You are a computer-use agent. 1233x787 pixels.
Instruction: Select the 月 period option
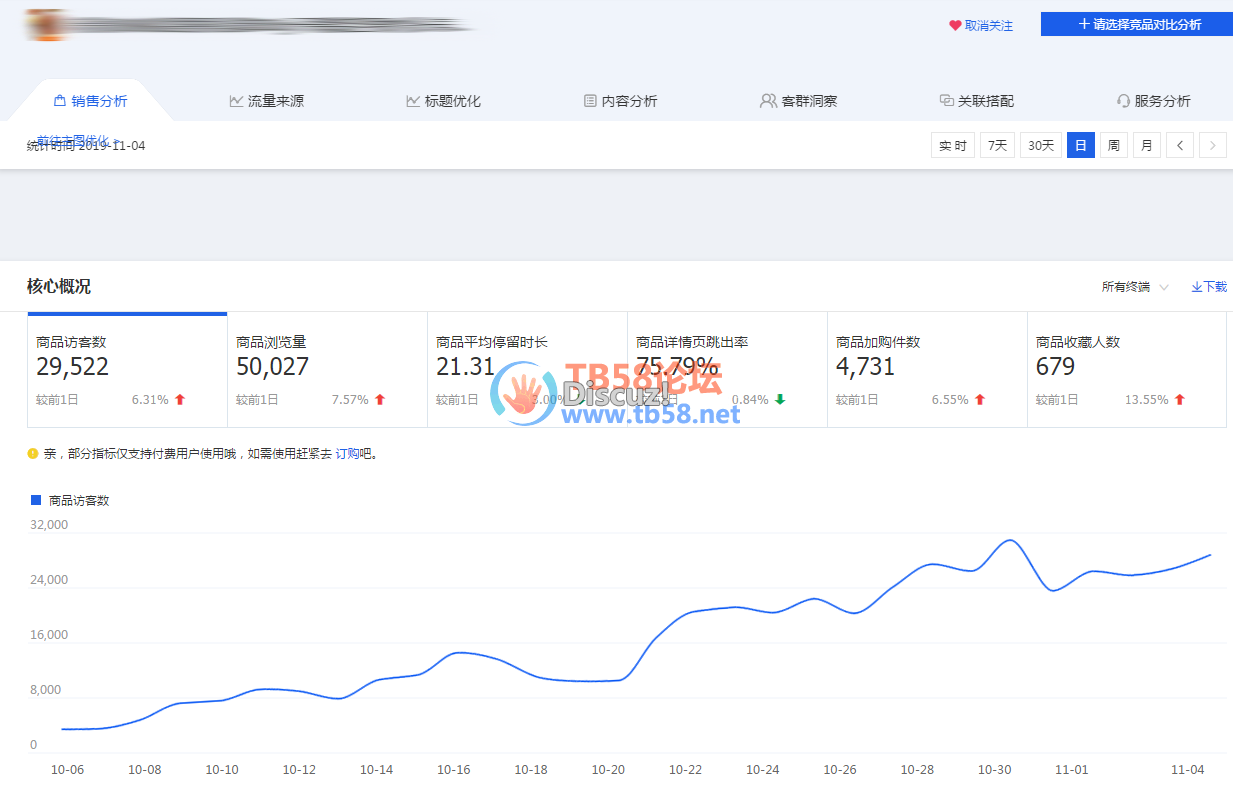(1146, 146)
